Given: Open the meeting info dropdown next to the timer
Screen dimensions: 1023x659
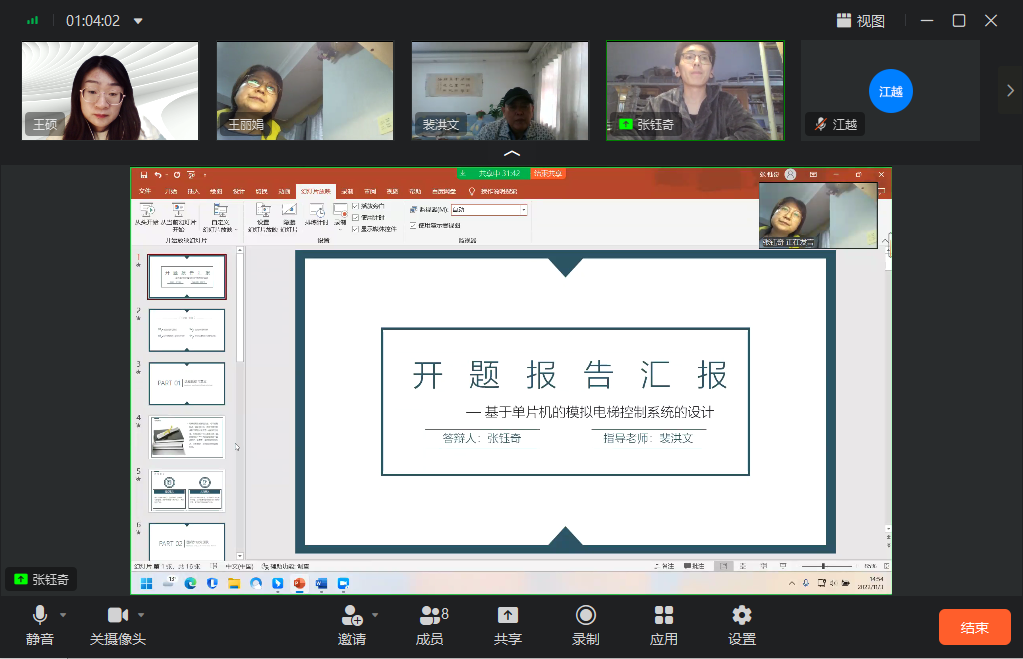Looking at the screenshot, I should pyautogui.click(x=138, y=21).
